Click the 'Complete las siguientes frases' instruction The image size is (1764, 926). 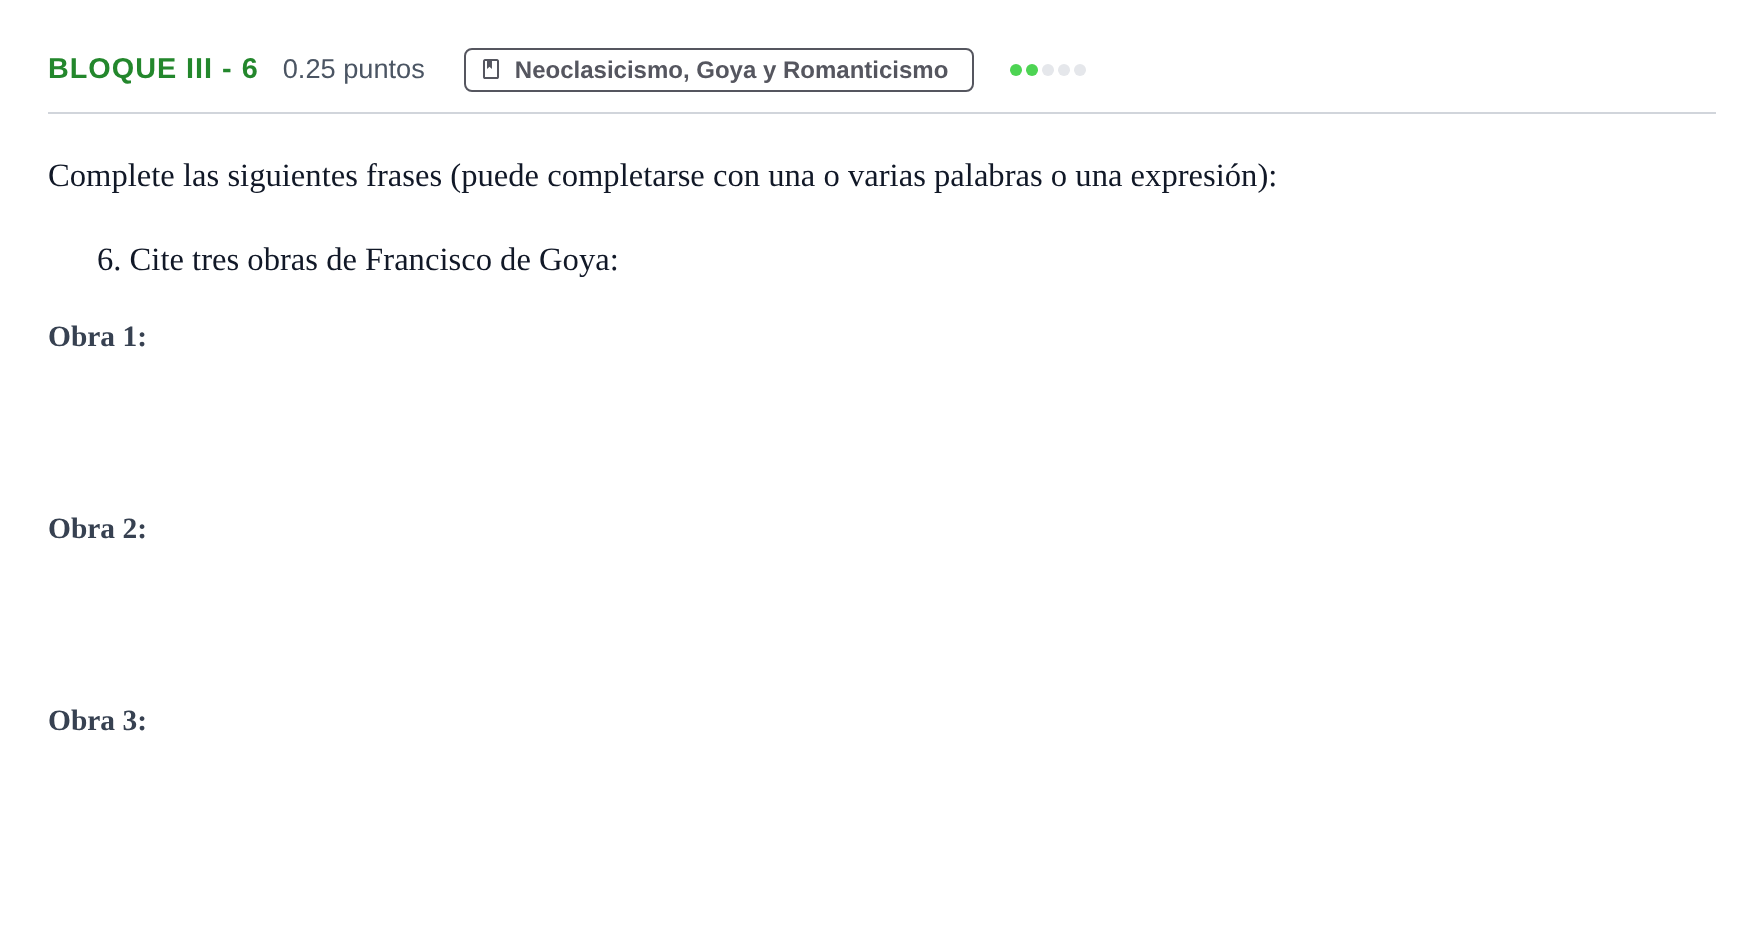point(662,176)
